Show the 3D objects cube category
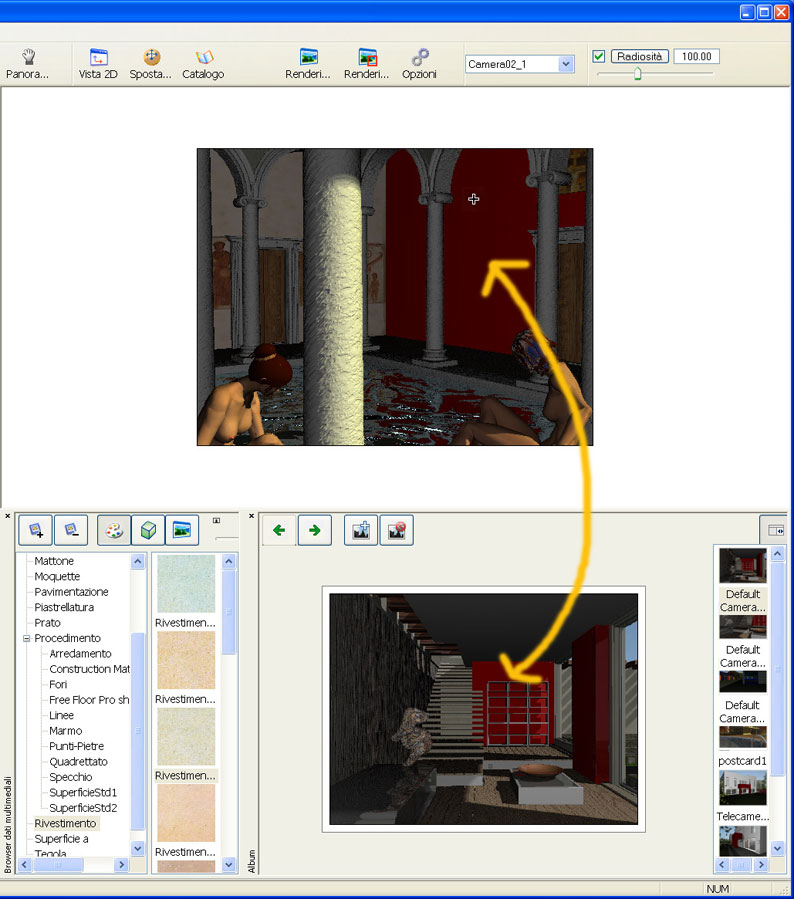Viewport: 794px width, 899px height. 148,530
